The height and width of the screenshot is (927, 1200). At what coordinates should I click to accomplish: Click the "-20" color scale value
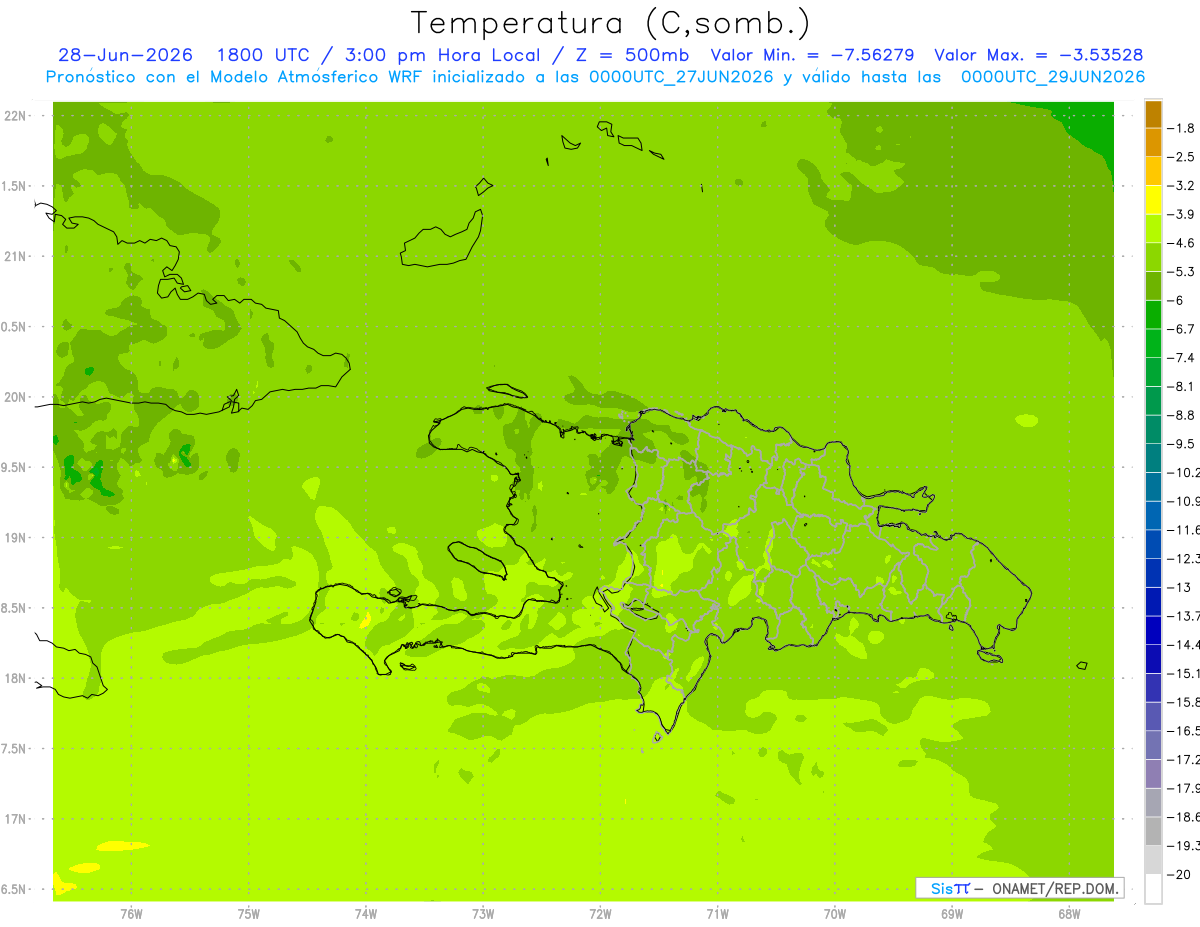(1178, 874)
